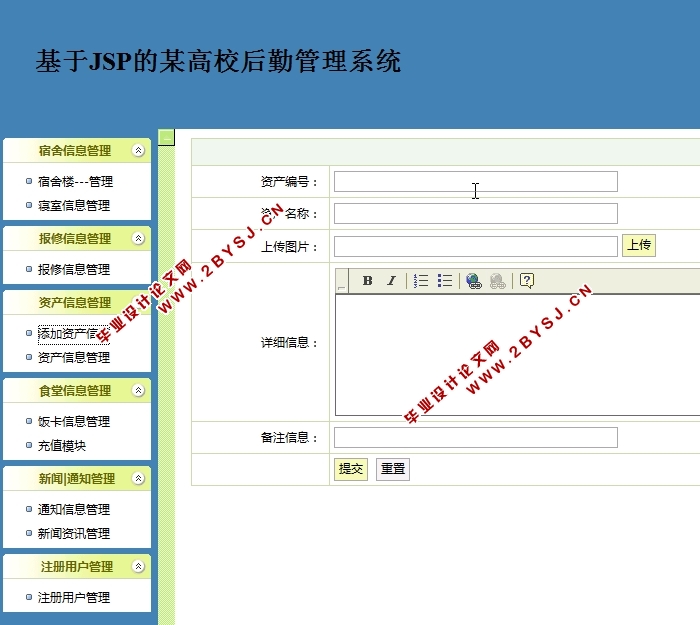Screen dimensions: 700x625
Task: Click the 提交 submit button
Action: 351,469
